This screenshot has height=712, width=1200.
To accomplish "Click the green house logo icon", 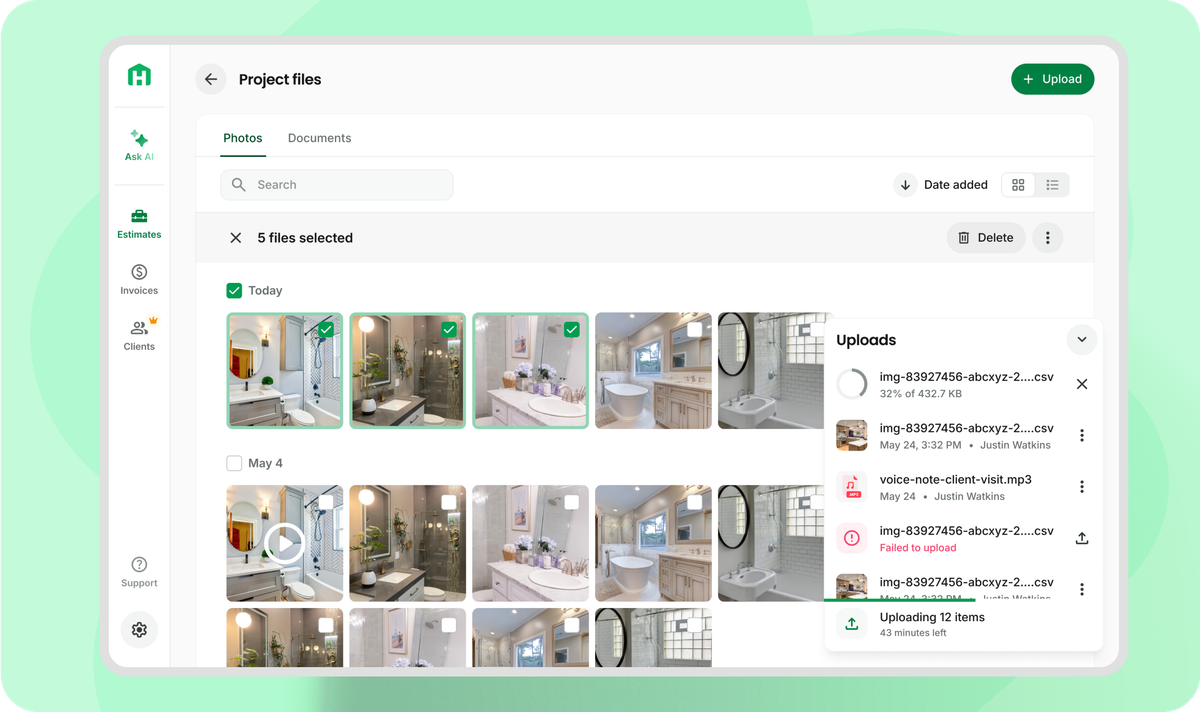I will pyautogui.click(x=139, y=74).
